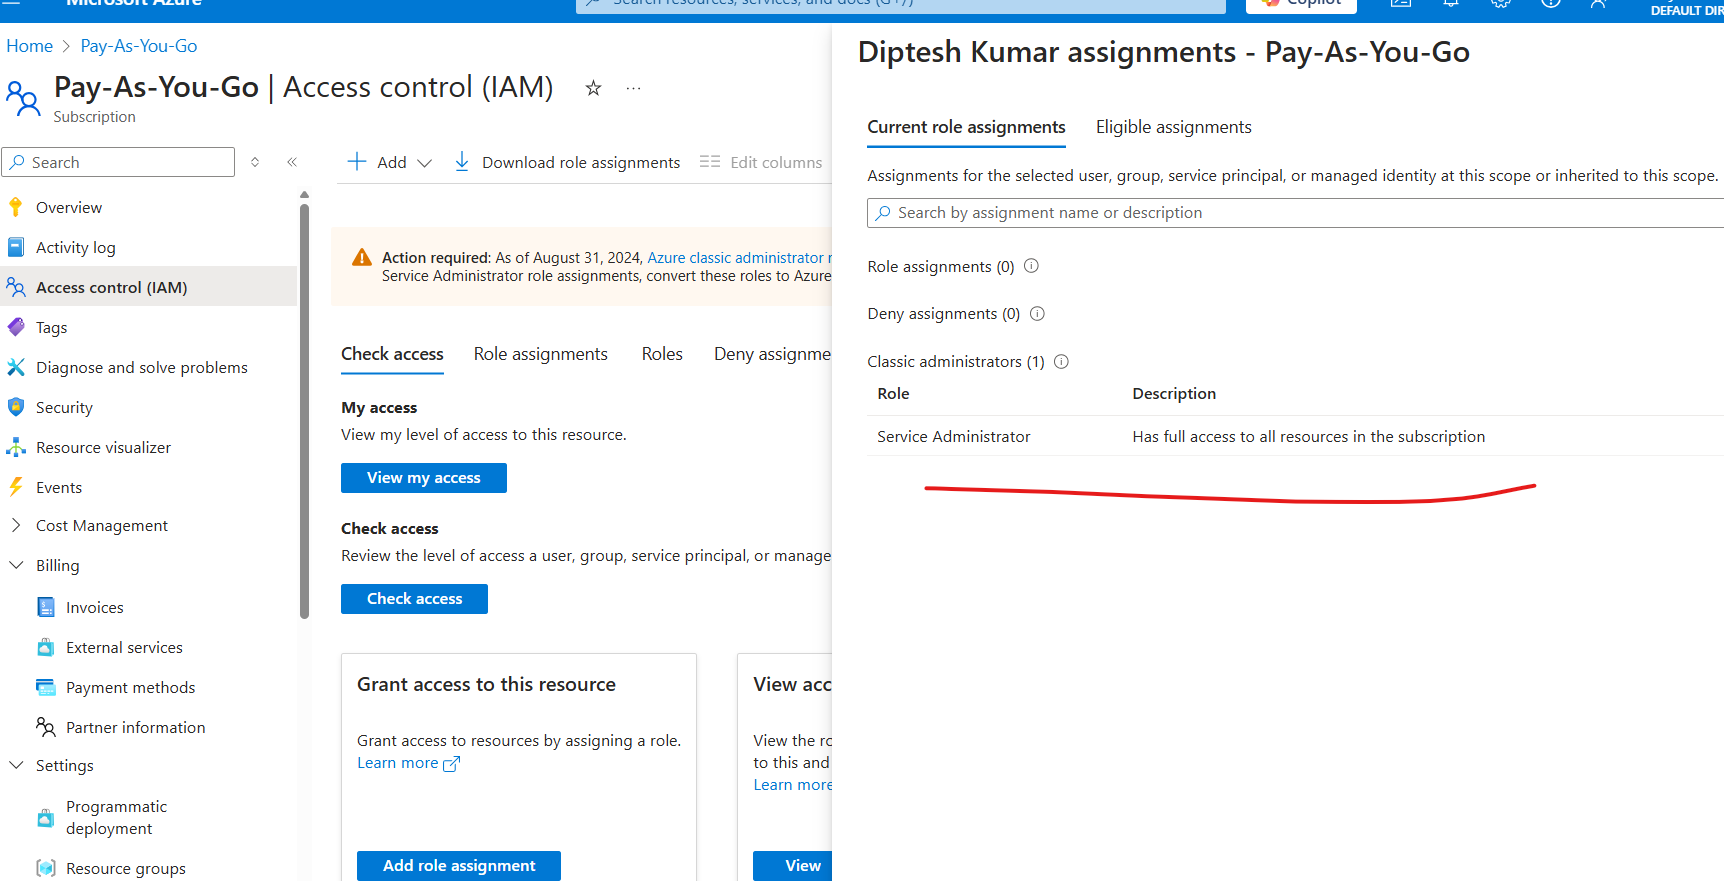The image size is (1724, 881).
Task: Open Resource visualizer icon
Action: tap(15, 447)
